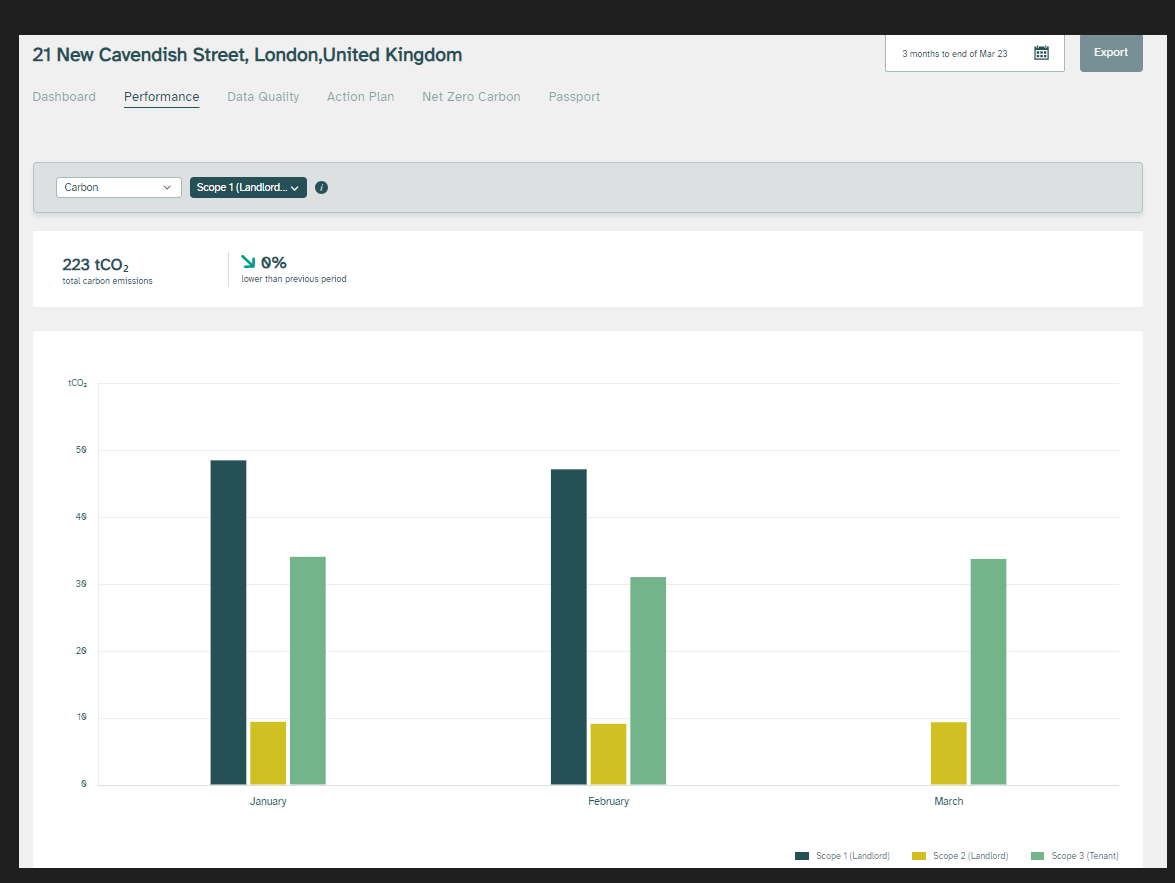Open the '3 months to end of Mar 23' date field
Screen dimensions: 1175x883
[954, 53]
